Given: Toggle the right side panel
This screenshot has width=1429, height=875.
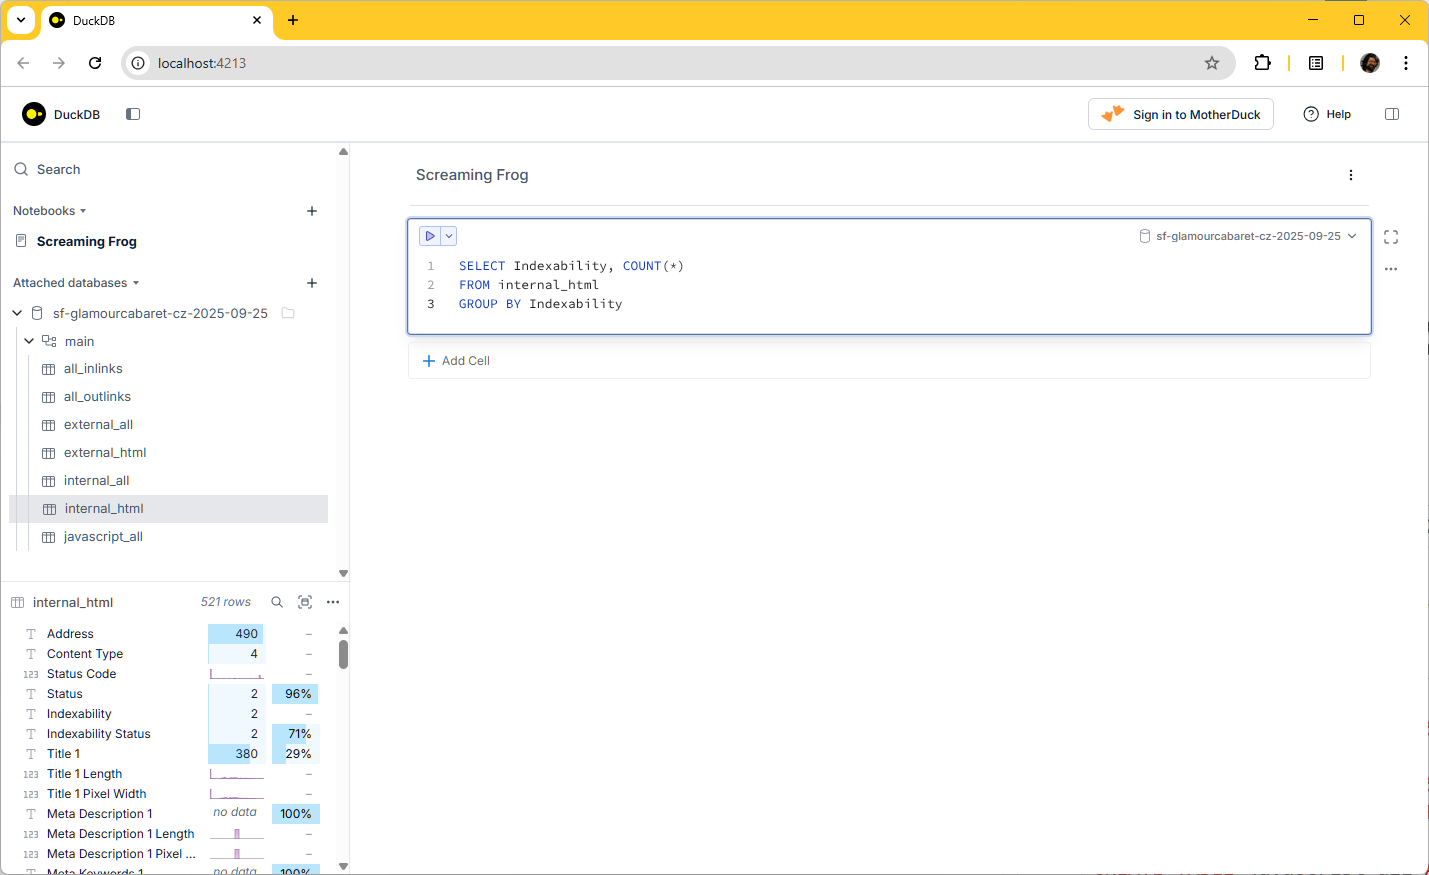Looking at the screenshot, I should 1391,114.
